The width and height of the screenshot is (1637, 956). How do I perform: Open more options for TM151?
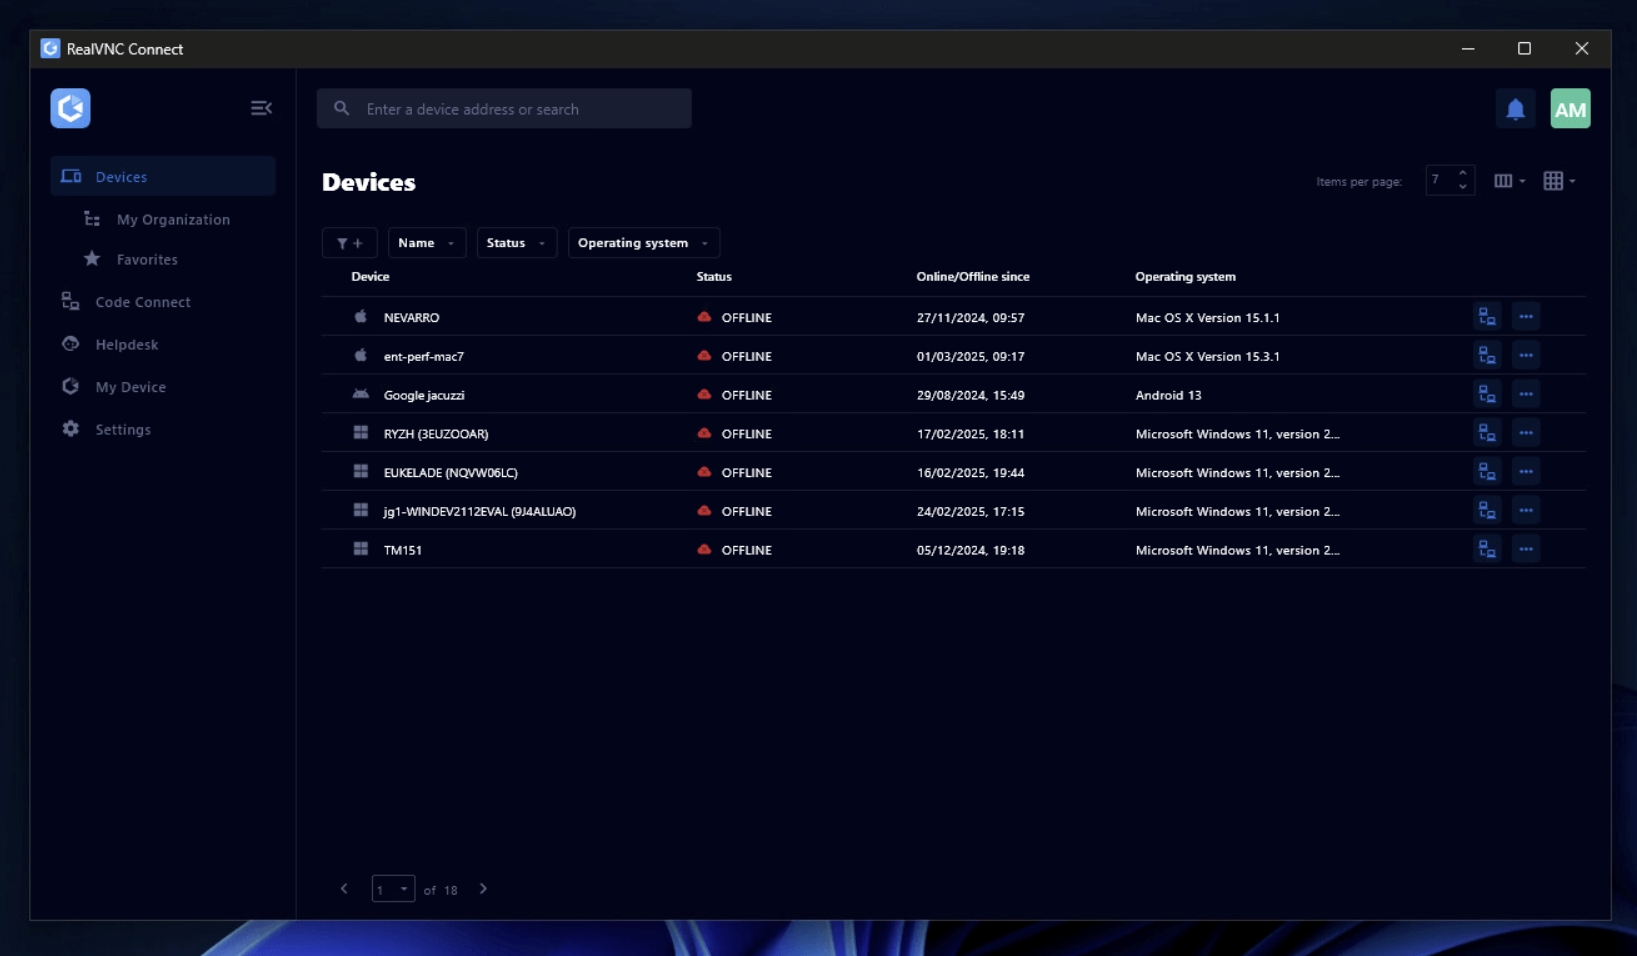1526,550
